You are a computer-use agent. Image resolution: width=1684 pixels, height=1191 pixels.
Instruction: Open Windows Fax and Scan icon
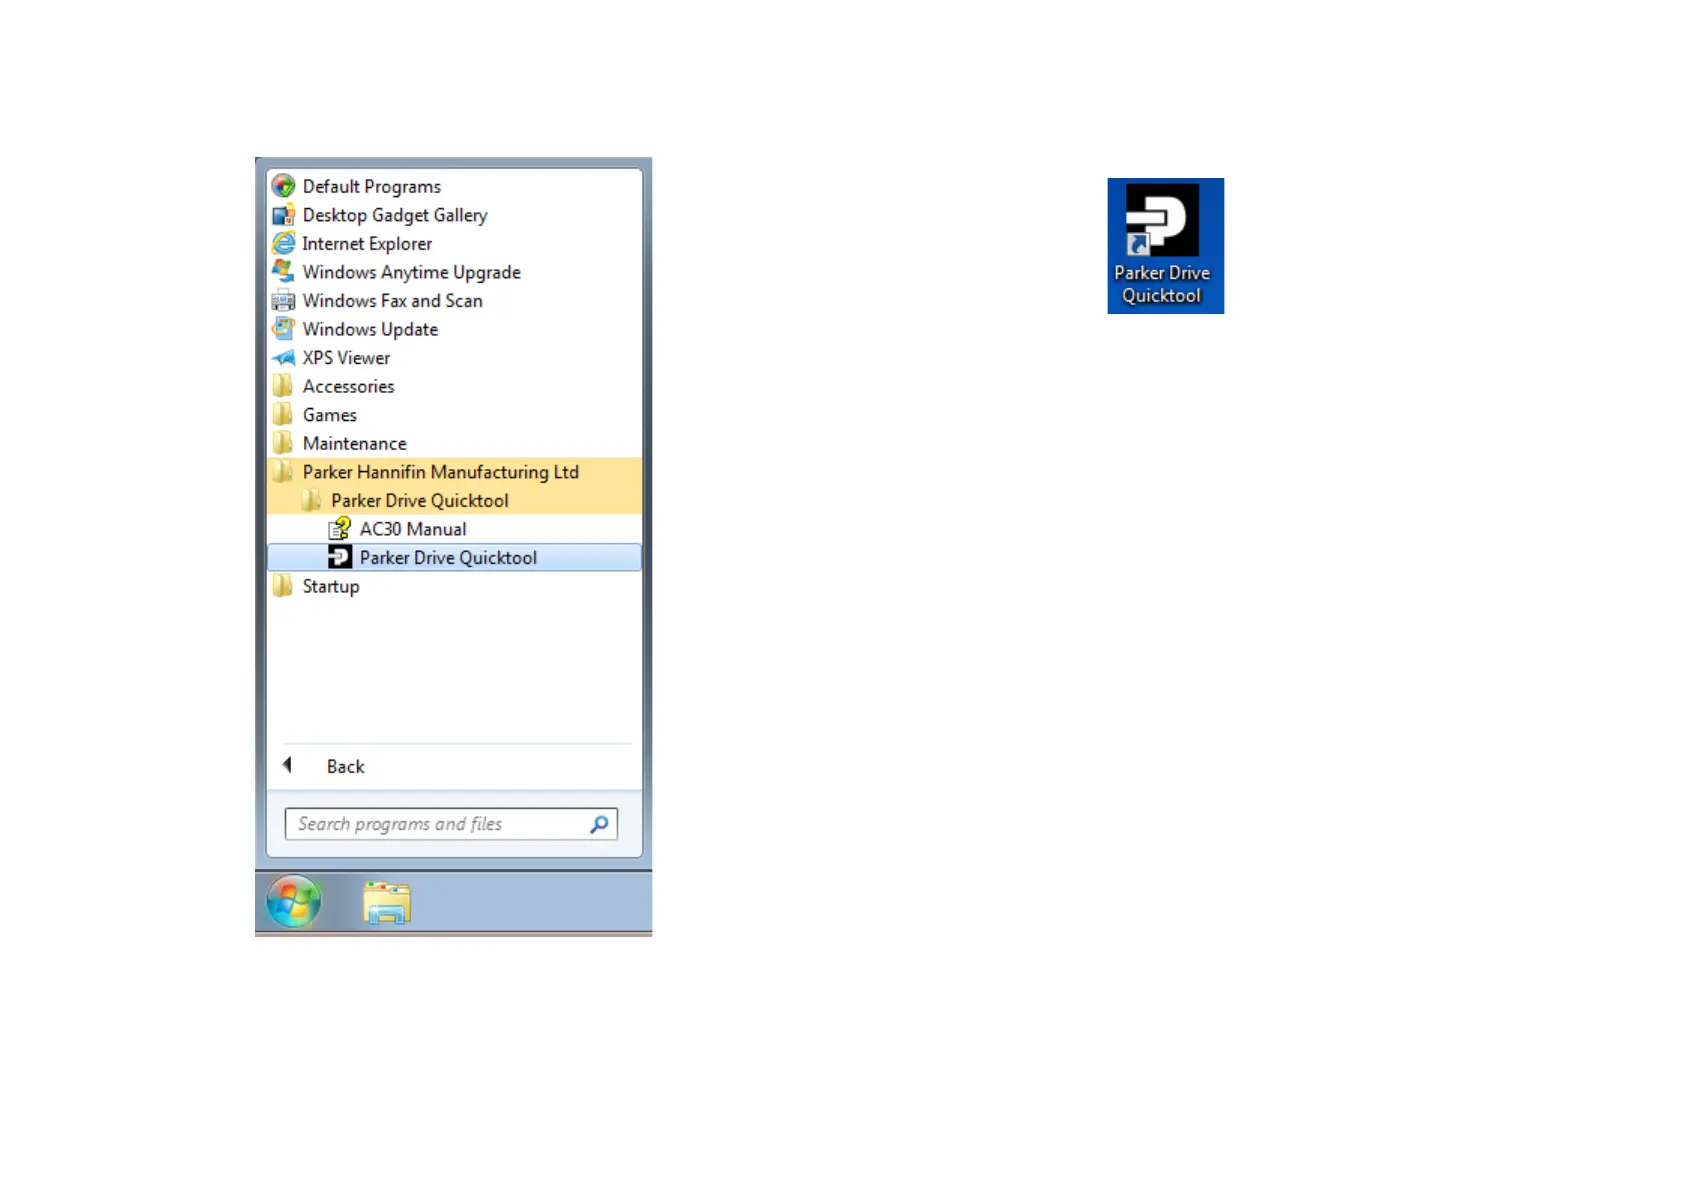[284, 300]
